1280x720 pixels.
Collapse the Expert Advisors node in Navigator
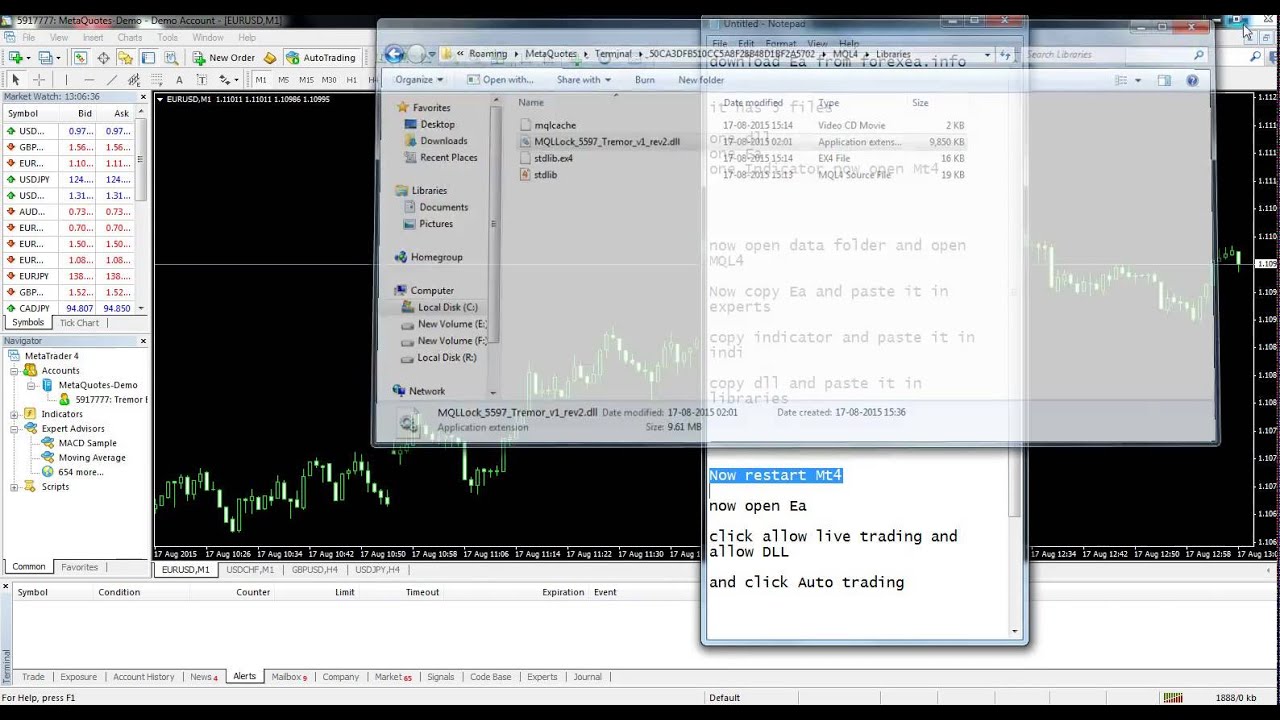pyautogui.click(x=15, y=429)
